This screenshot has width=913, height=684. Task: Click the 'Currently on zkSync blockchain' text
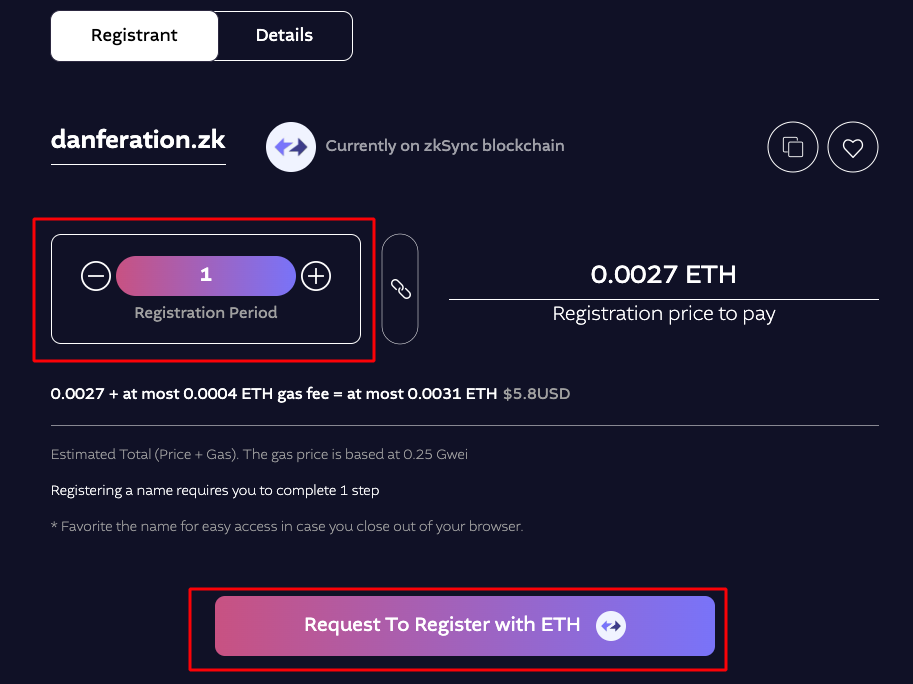(x=445, y=146)
